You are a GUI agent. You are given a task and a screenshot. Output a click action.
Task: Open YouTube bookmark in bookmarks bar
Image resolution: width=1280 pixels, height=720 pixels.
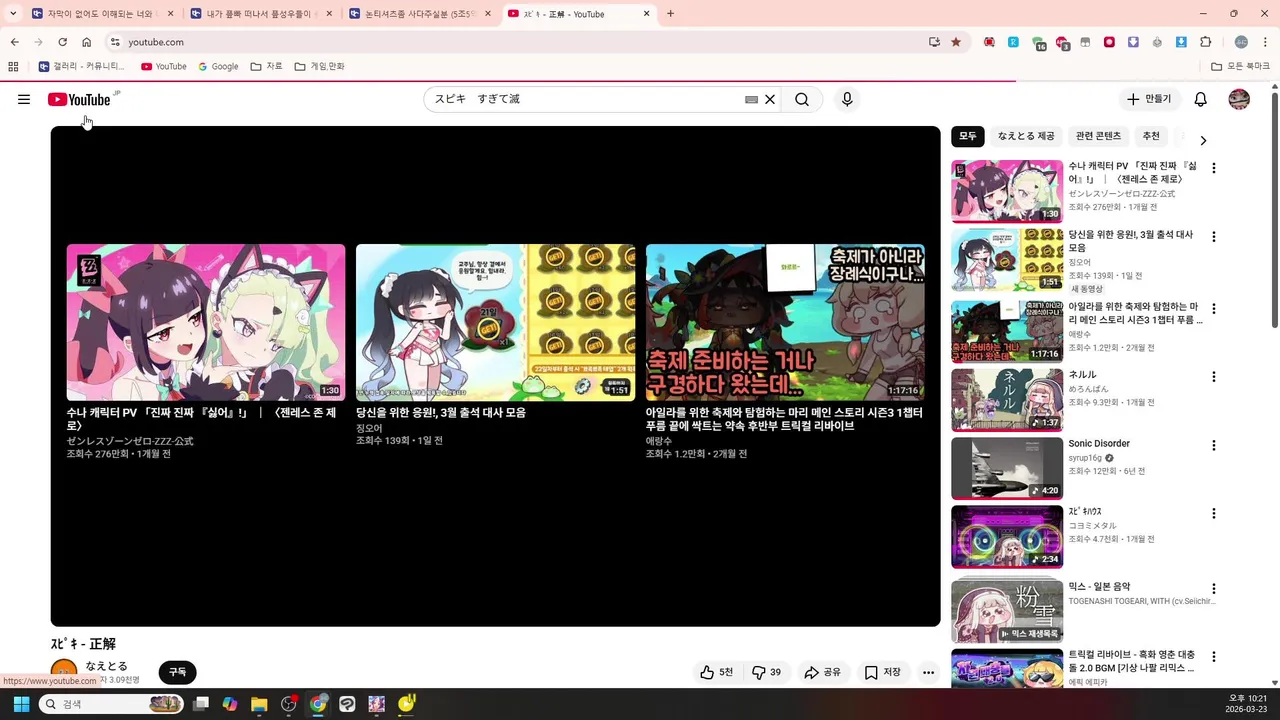(164, 67)
